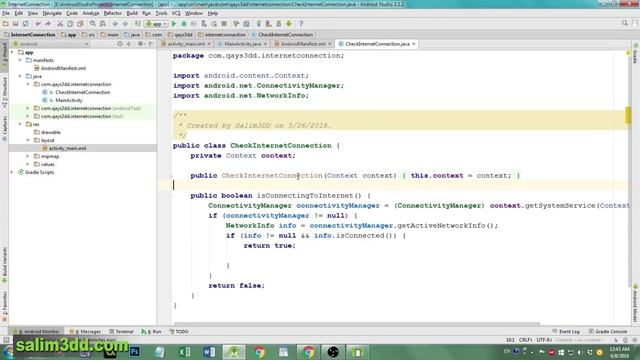640x360 pixels.
Task: Collapse the res folder node
Action: 20,124
